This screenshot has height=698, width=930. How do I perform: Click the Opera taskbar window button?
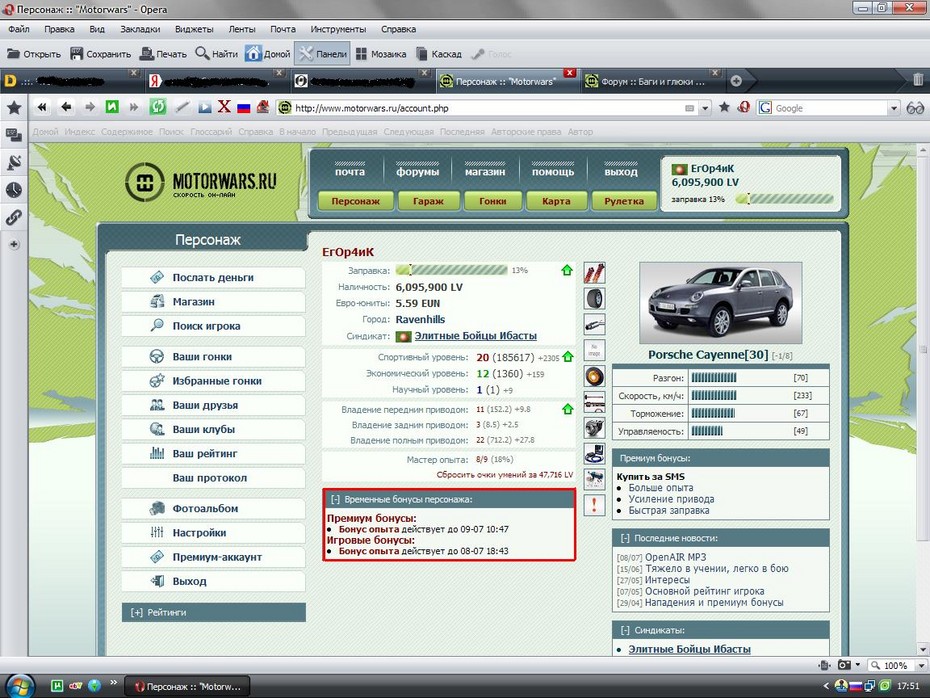point(189,686)
